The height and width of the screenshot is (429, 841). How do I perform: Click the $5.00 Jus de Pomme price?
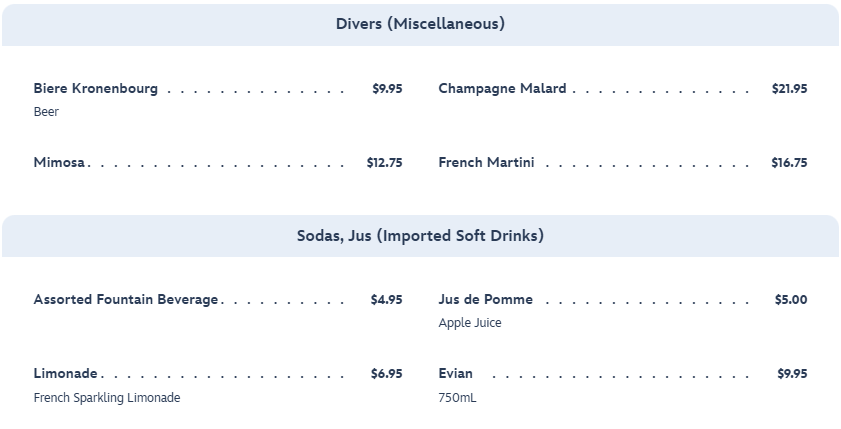coord(791,300)
